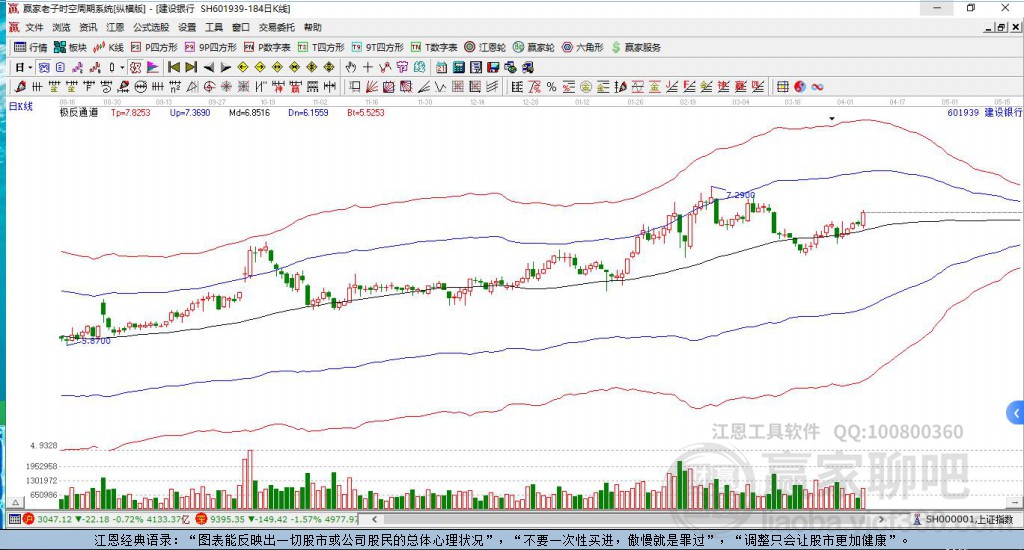
Task: Click the hand pan tool icon
Action: click(x=351, y=67)
